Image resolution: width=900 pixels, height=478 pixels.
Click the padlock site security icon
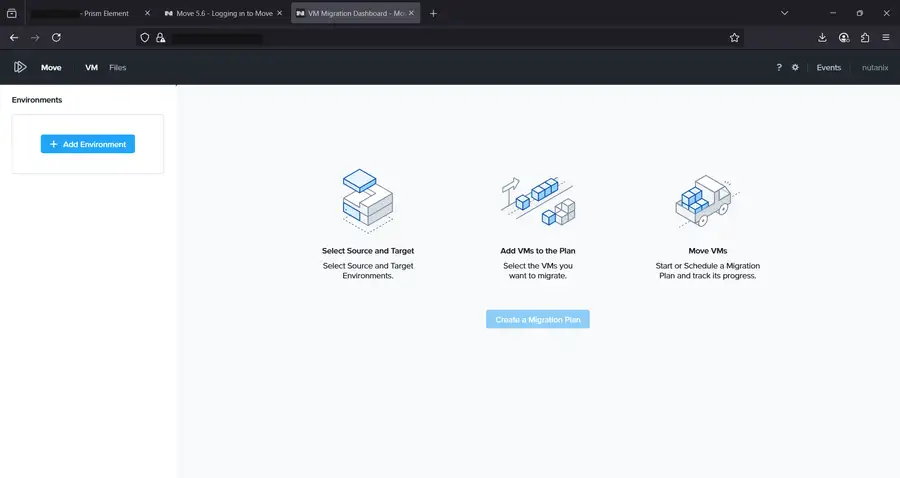pos(161,37)
